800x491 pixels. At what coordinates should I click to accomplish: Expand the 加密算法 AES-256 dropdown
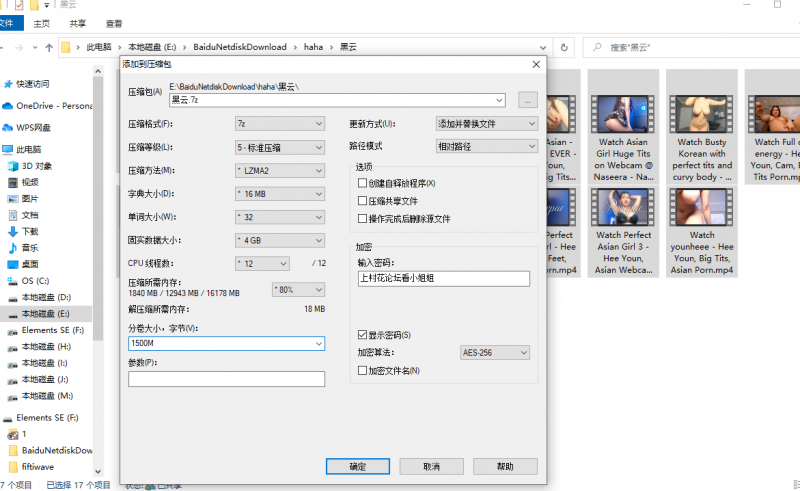click(494, 353)
